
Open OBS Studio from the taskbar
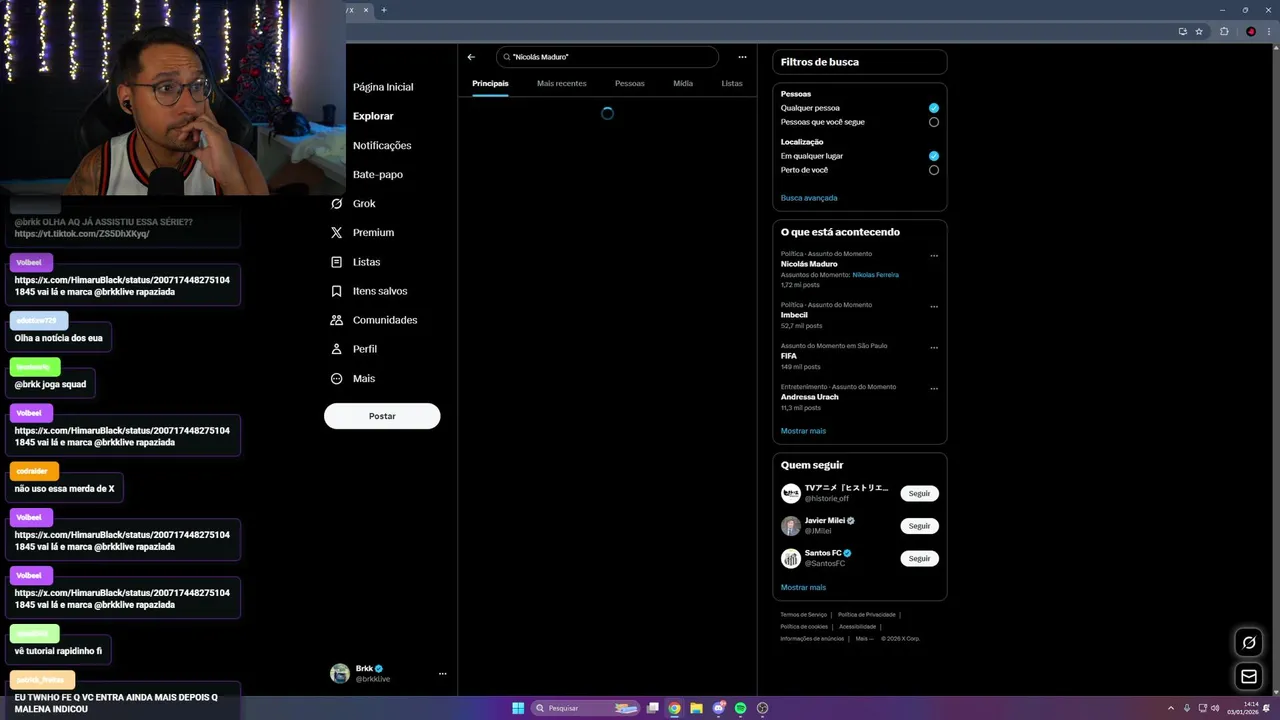[x=763, y=708]
